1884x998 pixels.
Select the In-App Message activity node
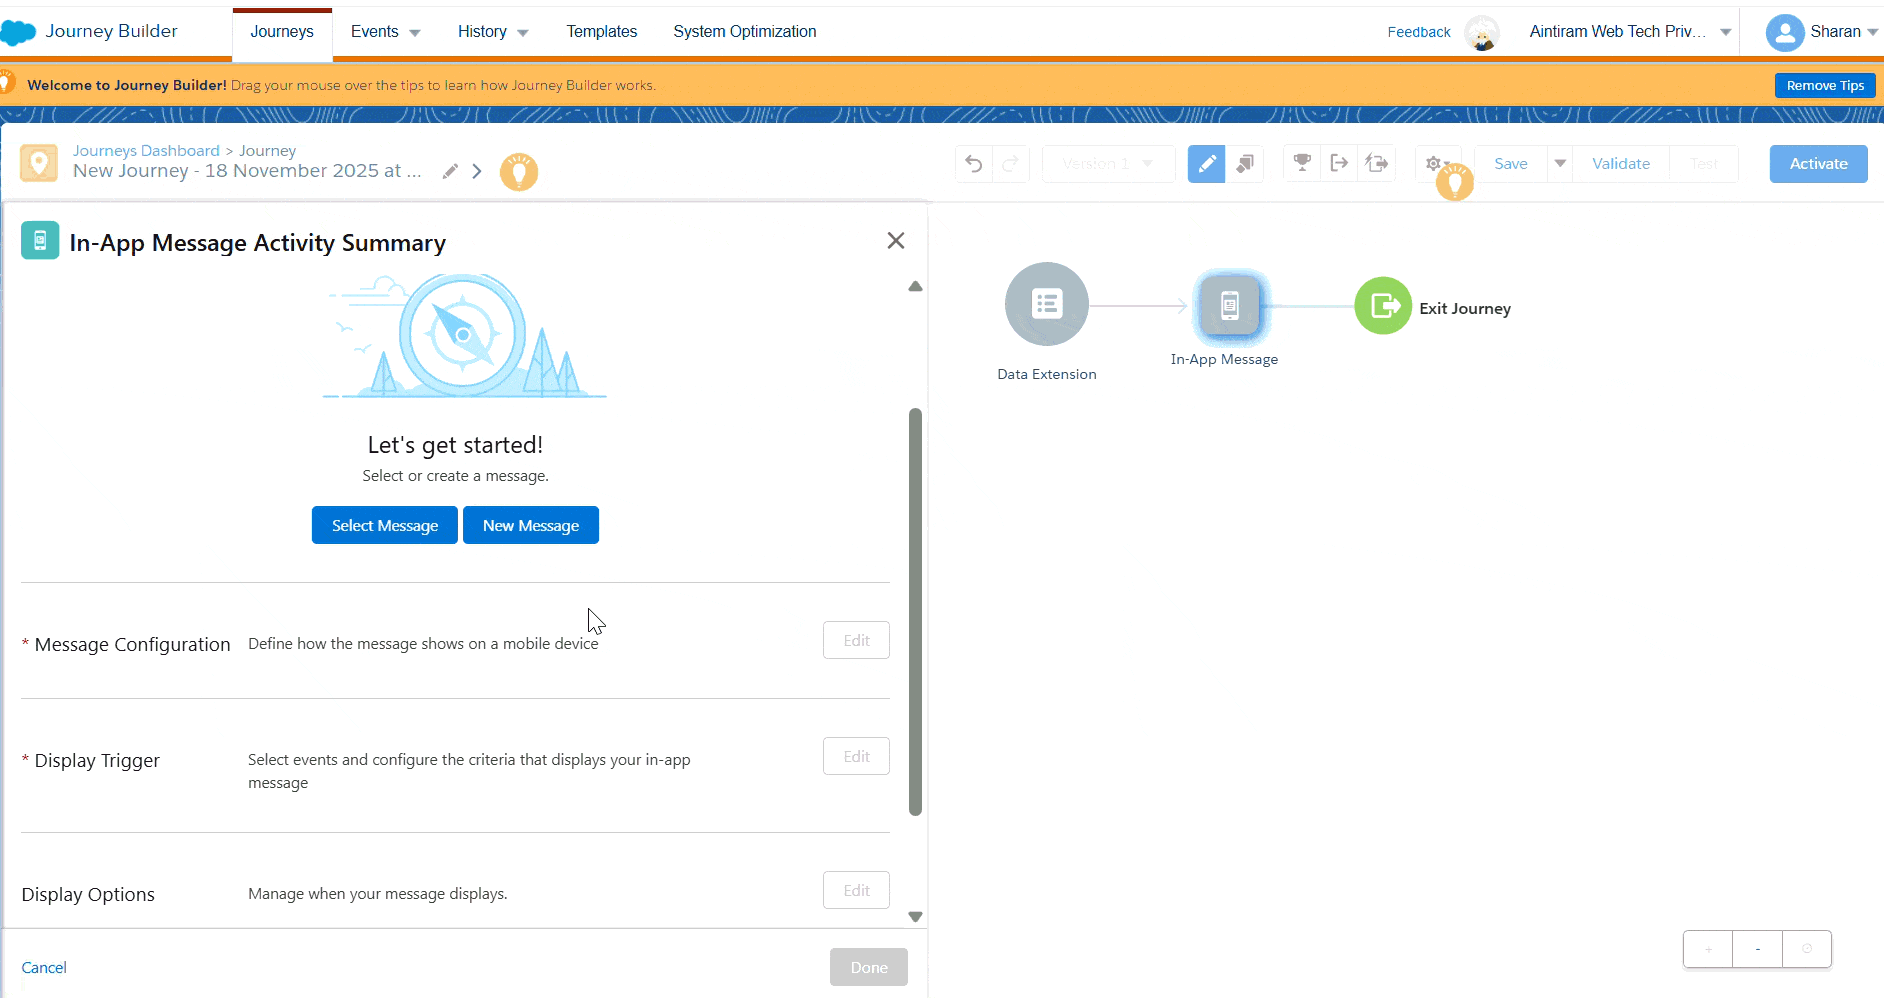click(1229, 305)
